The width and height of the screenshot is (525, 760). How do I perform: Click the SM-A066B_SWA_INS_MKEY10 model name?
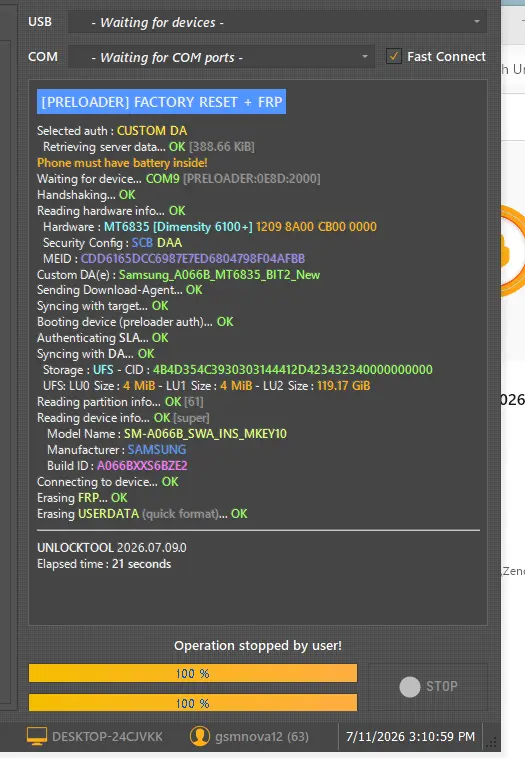(206, 434)
